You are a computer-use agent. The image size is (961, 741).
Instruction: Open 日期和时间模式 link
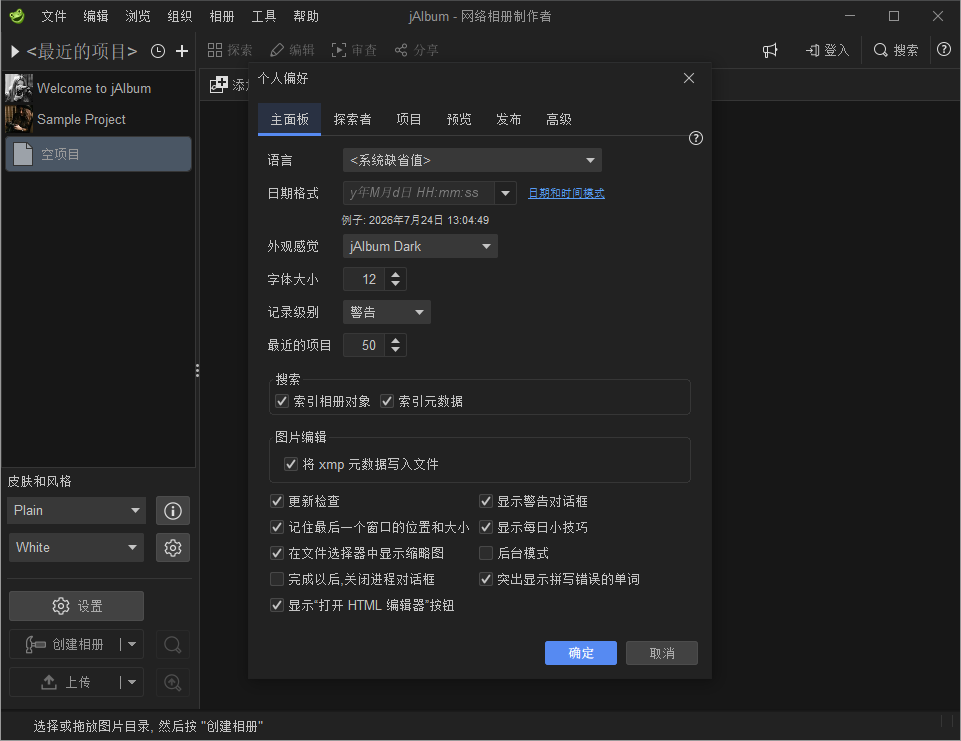[566, 193]
